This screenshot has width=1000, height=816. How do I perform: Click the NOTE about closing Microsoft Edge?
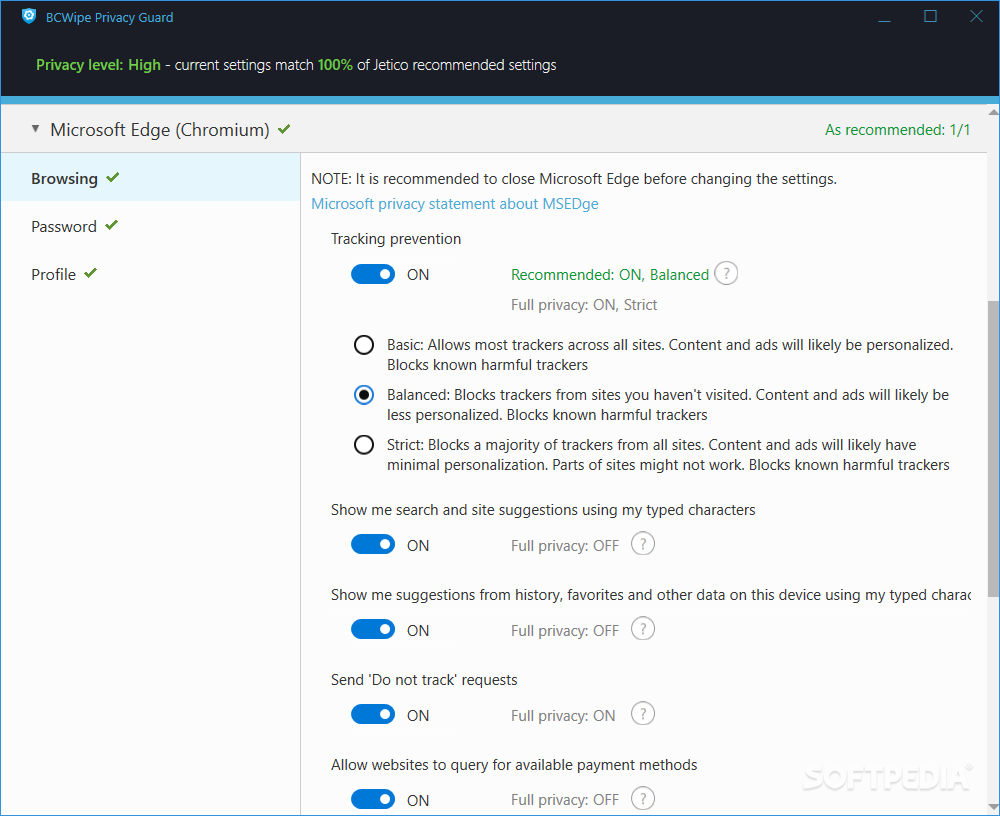coord(574,179)
